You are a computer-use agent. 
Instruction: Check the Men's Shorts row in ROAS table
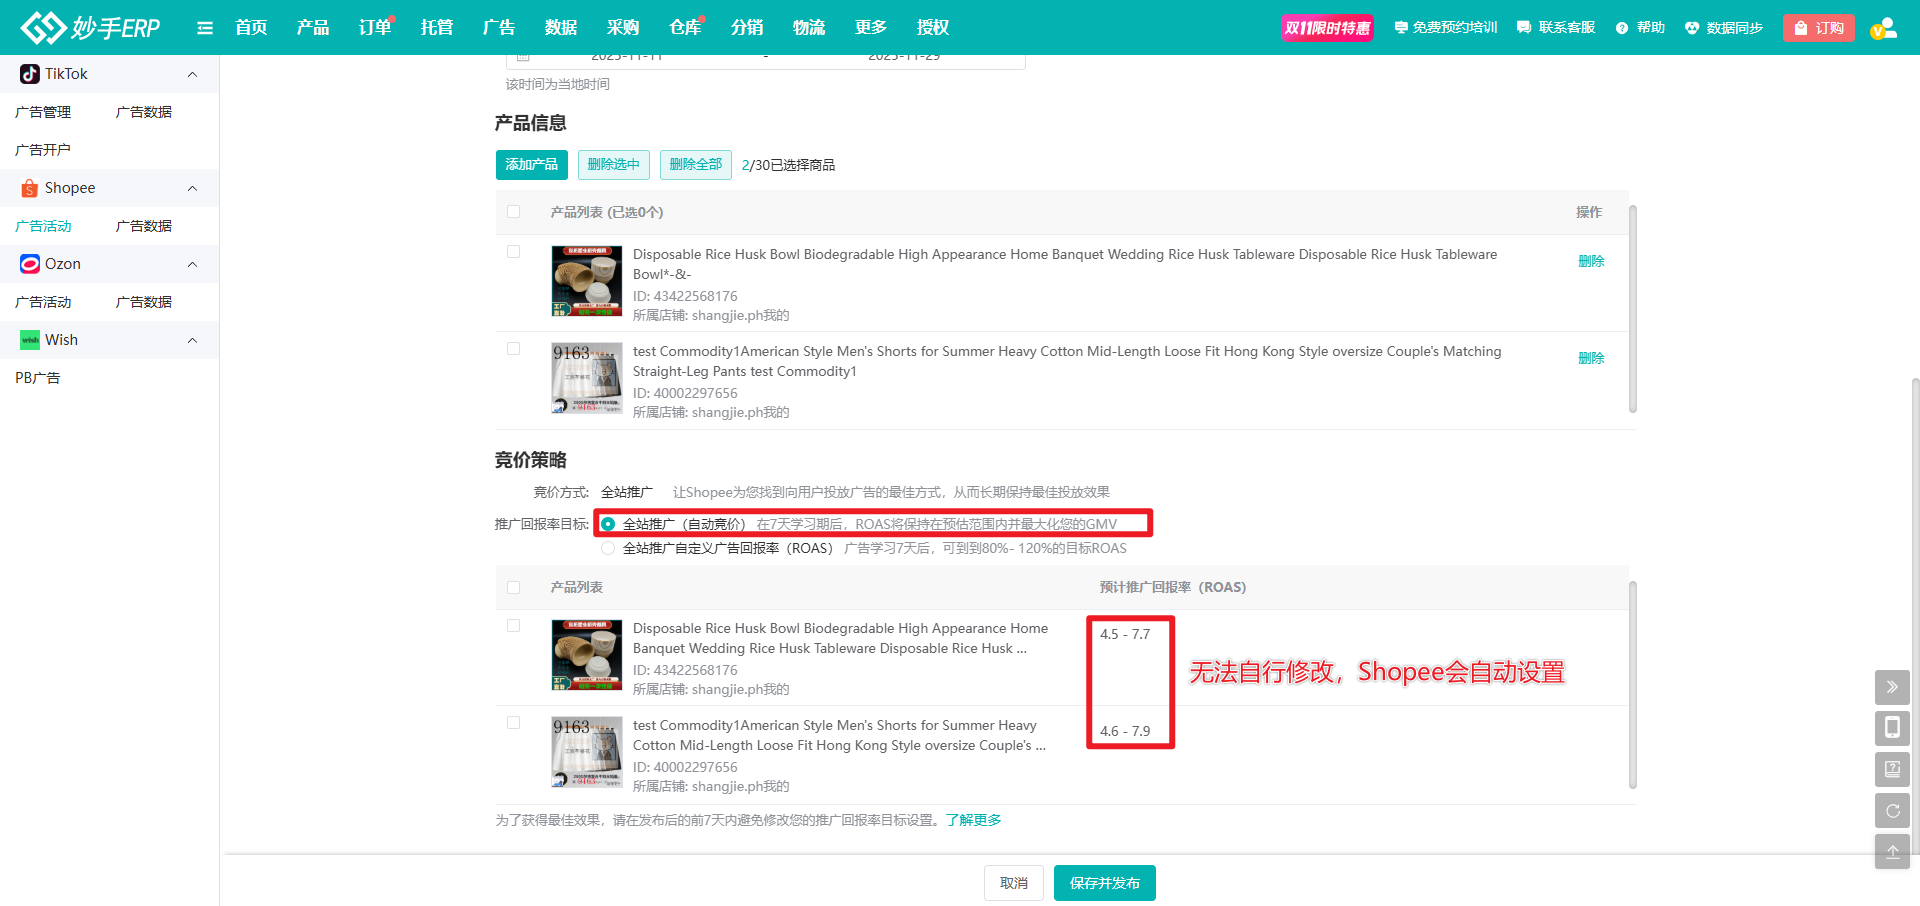tap(514, 723)
